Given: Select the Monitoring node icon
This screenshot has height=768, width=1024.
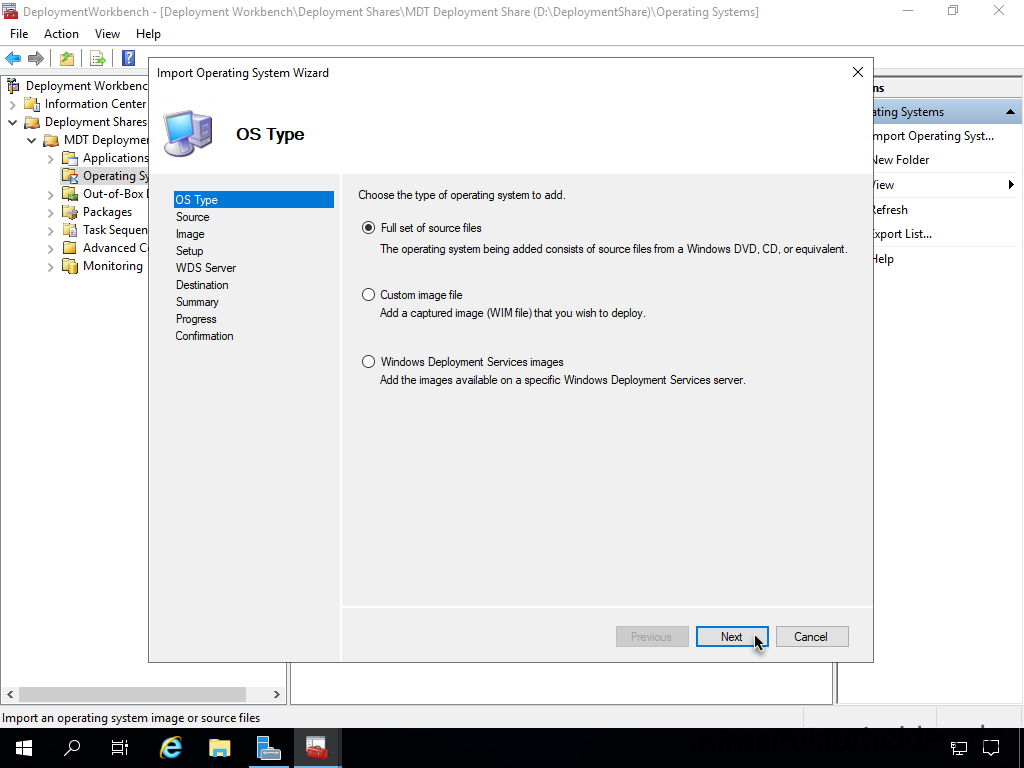Looking at the screenshot, I should tap(69, 266).
